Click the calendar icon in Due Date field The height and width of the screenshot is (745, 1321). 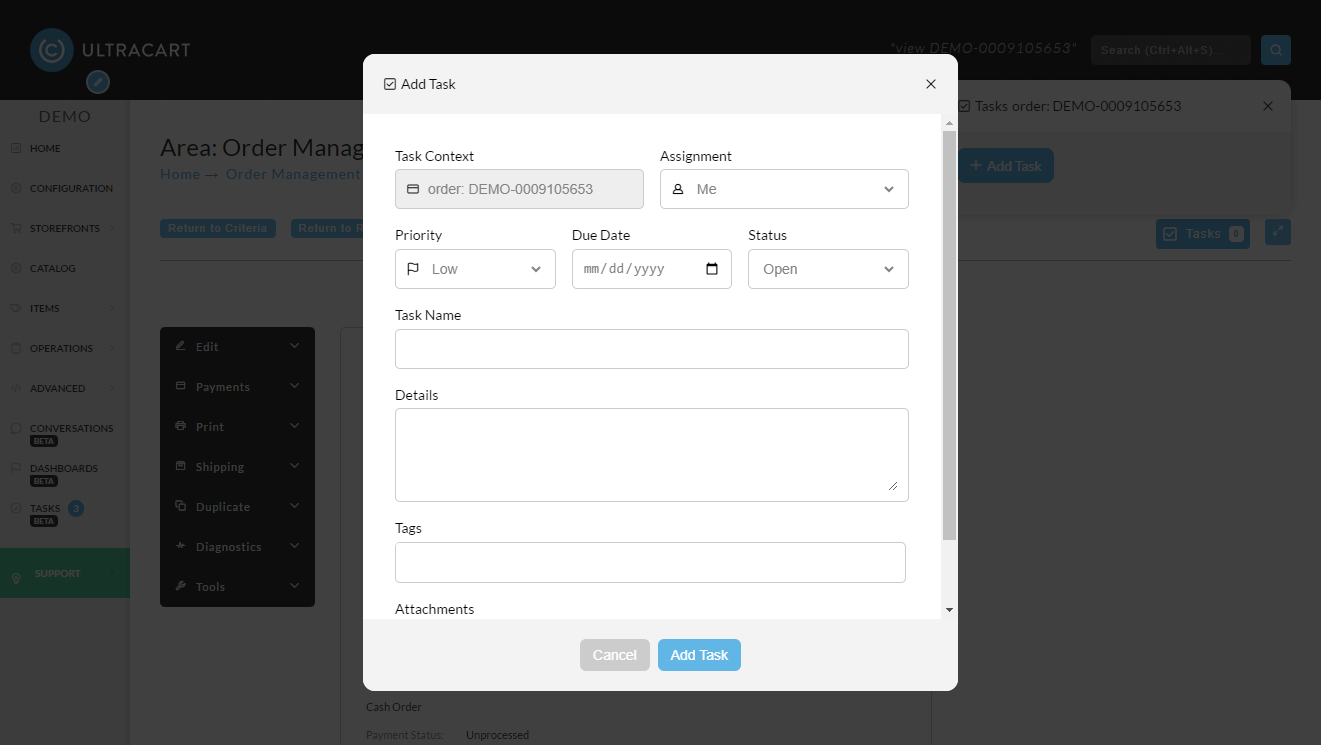(712, 269)
